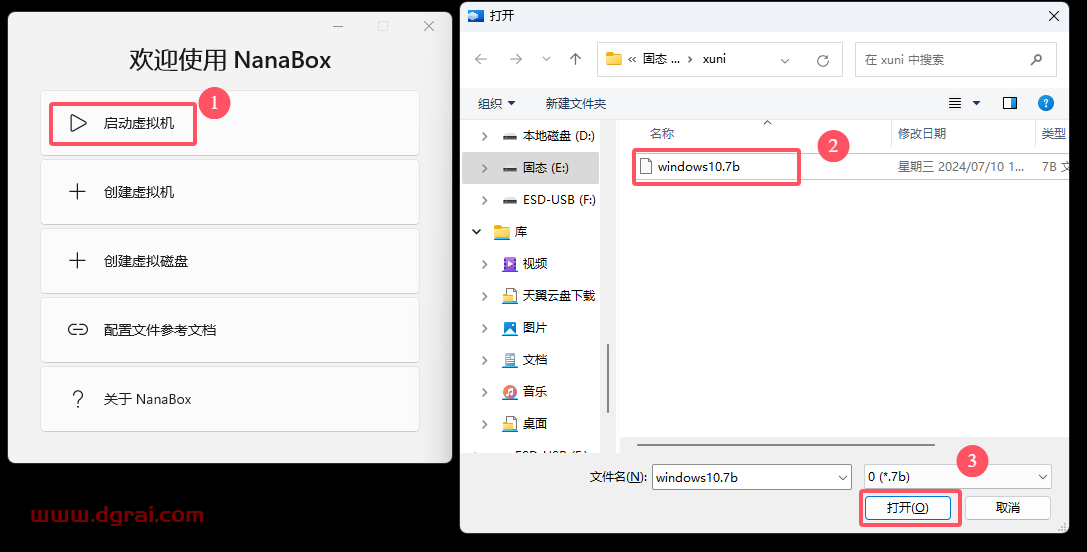This screenshot has height=552, width=1087.
Task: Click the file list horizontal scrollbar
Action: pyautogui.click(x=785, y=445)
